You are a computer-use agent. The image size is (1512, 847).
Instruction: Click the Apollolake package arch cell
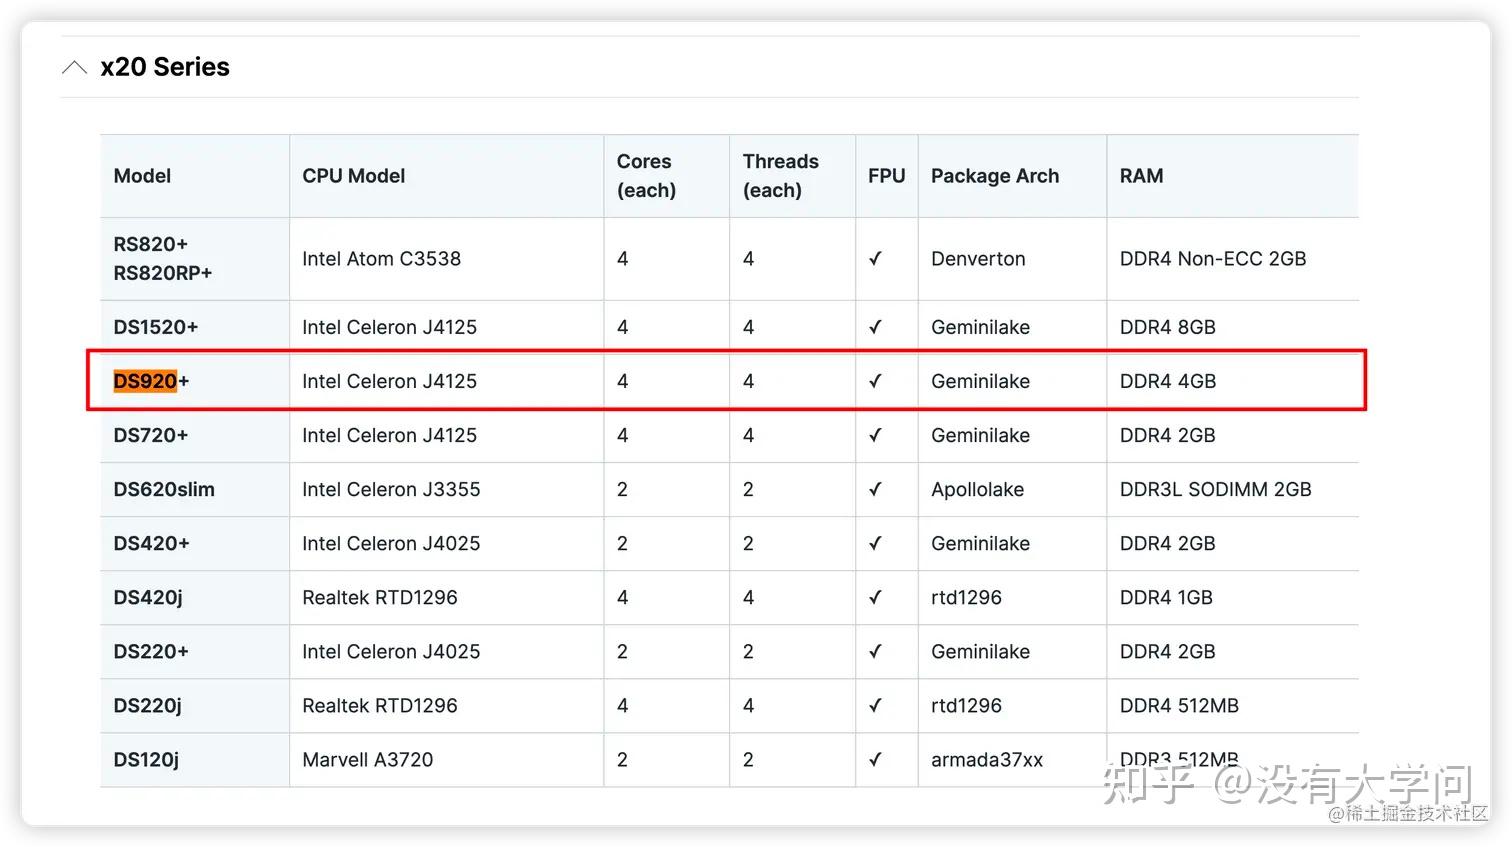click(x=977, y=489)
